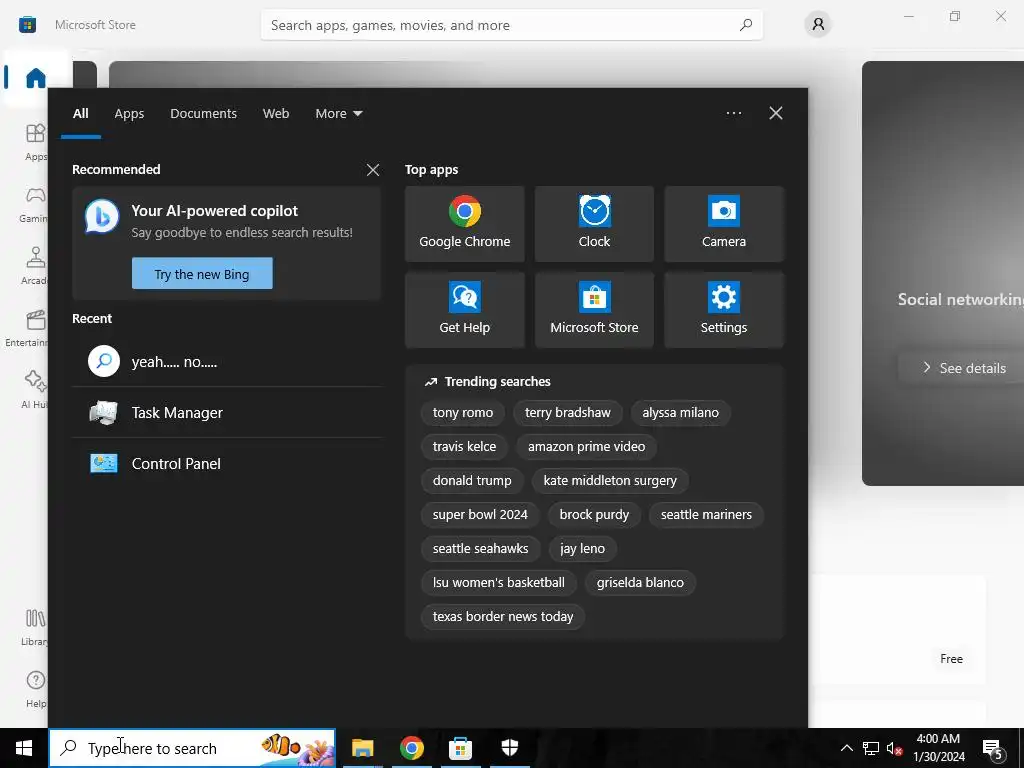Open File Explorer from the taskbar
This screenshot has height=768, width=1024.
pyautogui.click(x=362, y=748)
